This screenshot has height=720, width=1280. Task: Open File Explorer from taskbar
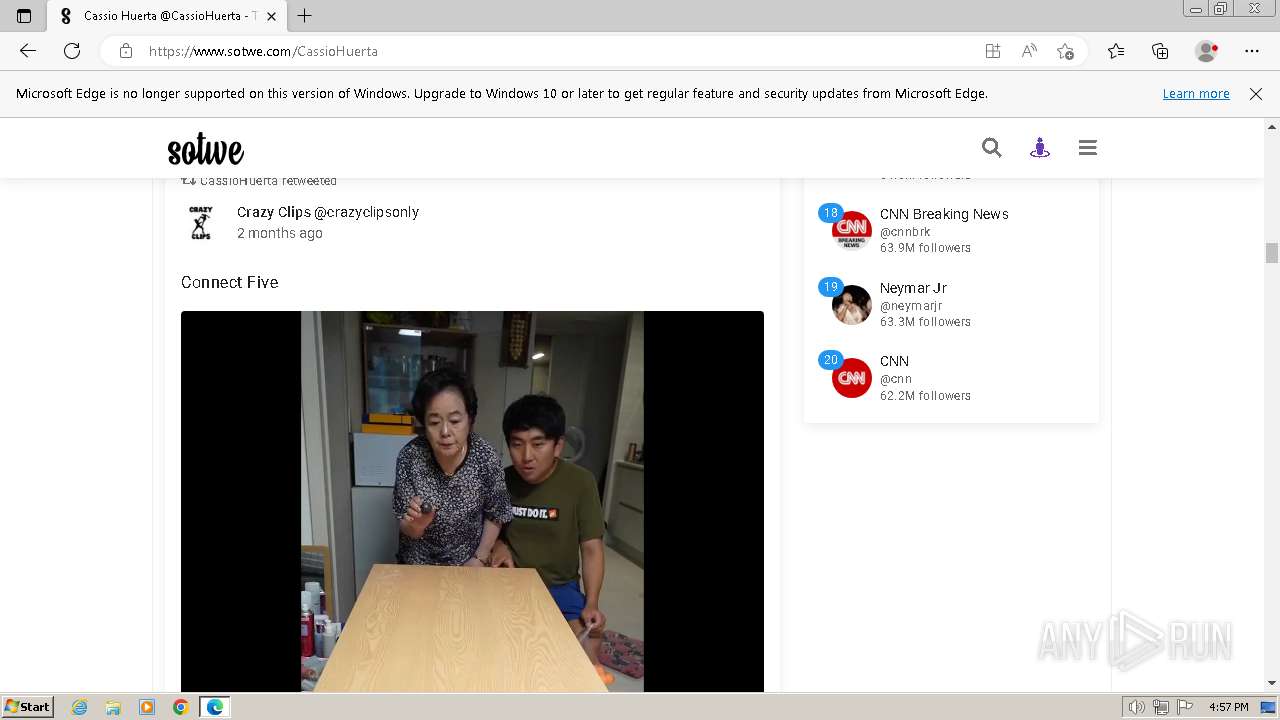(113, 707)
